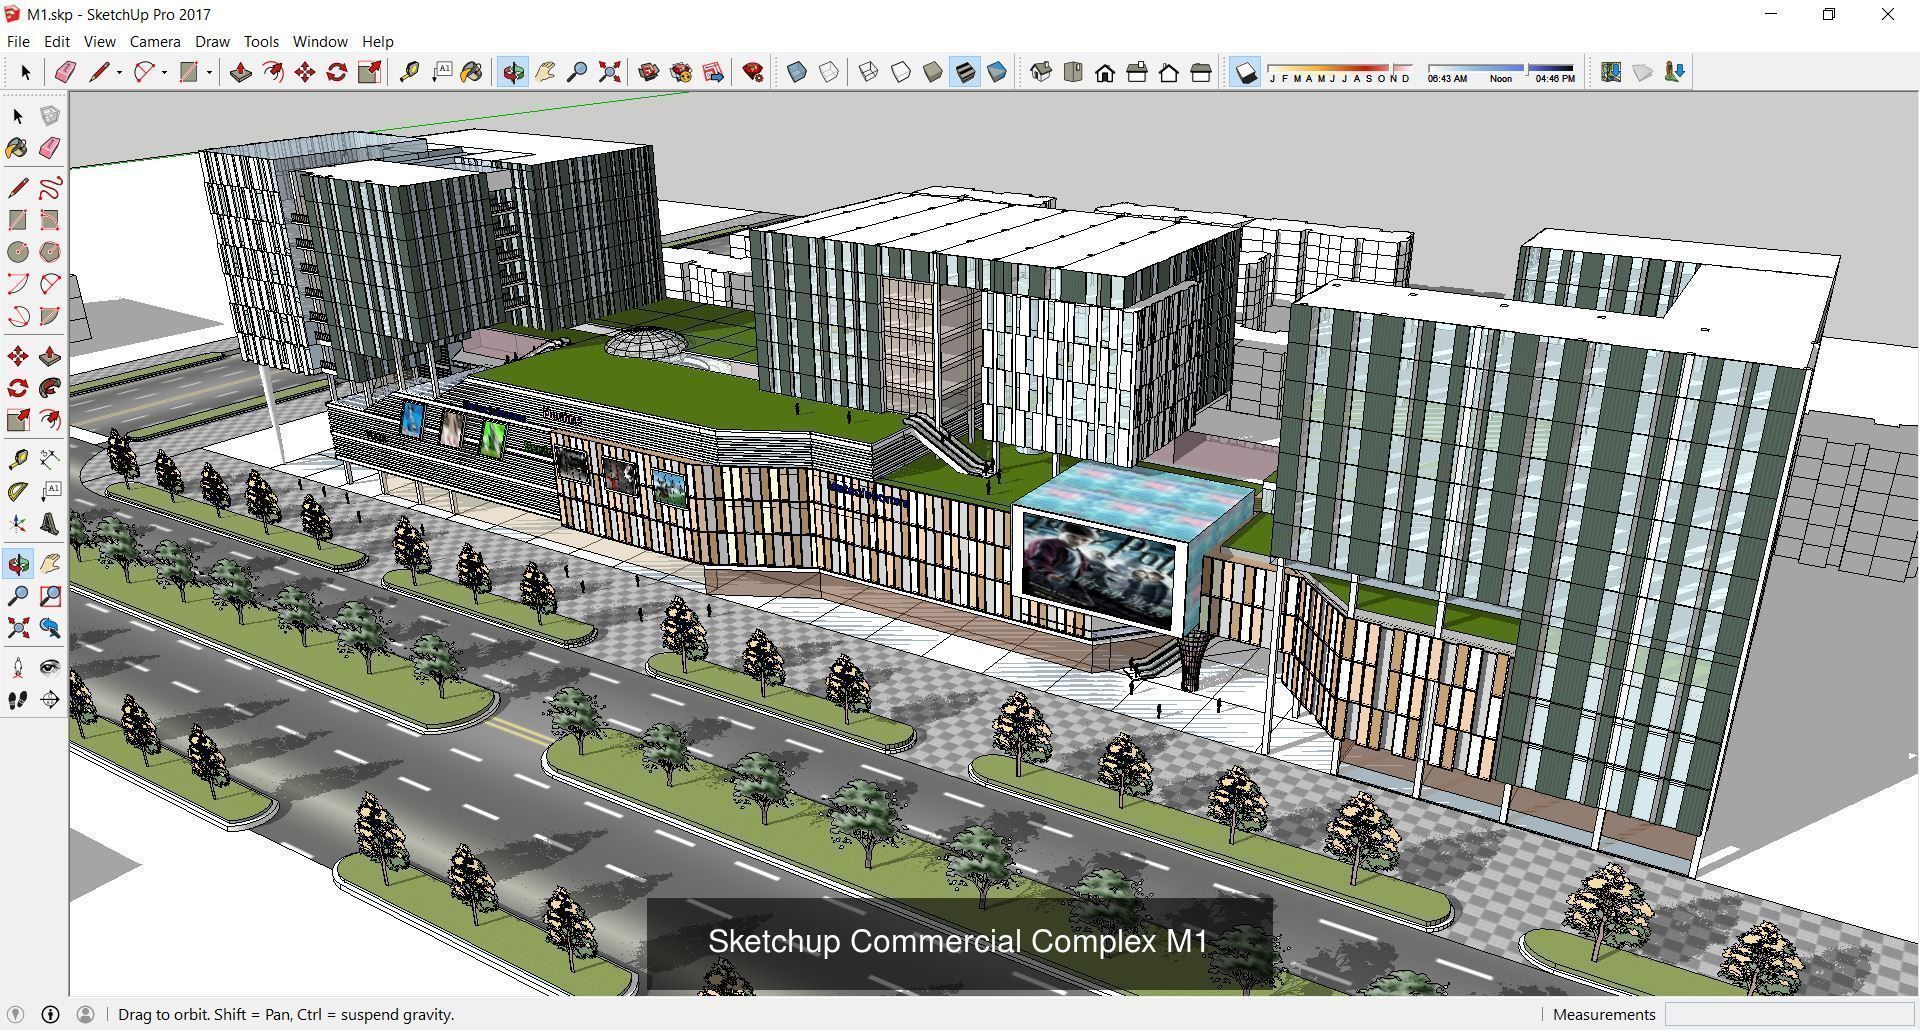Enable Monochrome face style
Image resolution: width=1920 pixels, height=1030 pixels.
tap(997, 72)
